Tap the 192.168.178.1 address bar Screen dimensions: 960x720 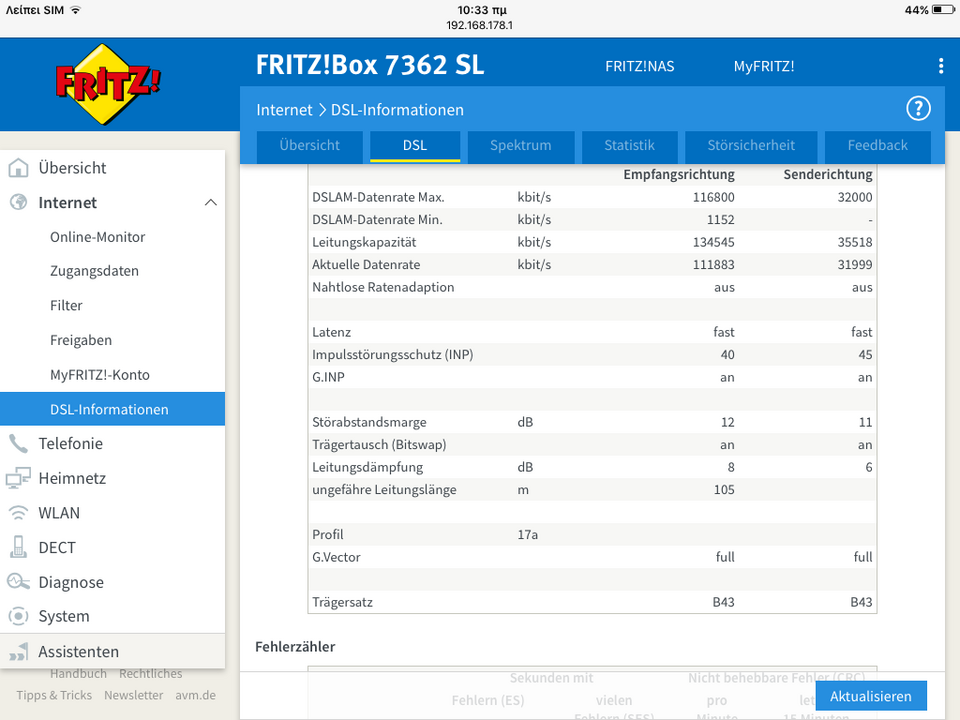tap(479, 25)
